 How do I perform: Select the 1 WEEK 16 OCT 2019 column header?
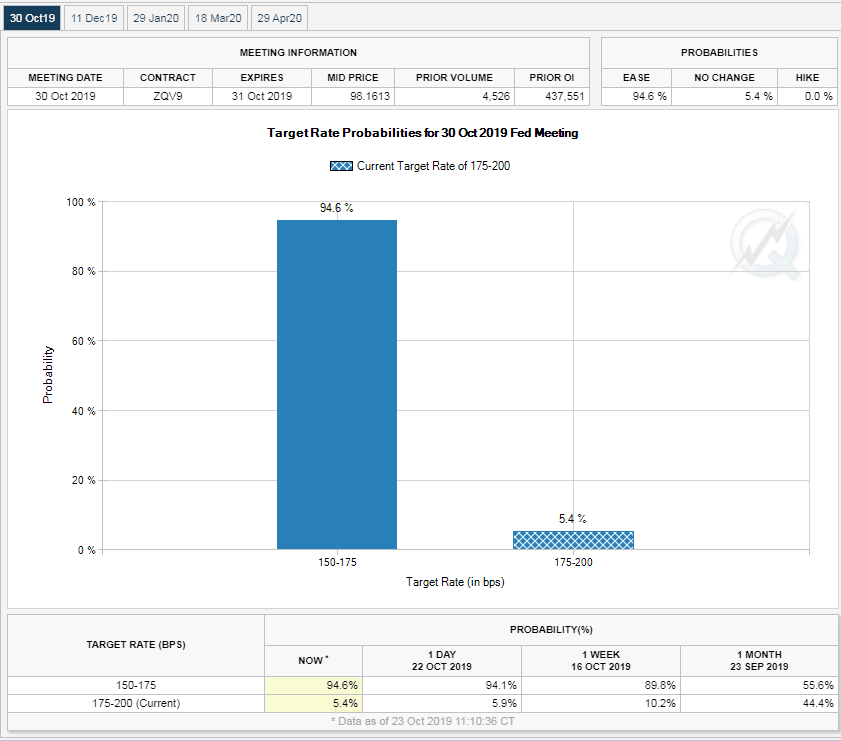601,660
